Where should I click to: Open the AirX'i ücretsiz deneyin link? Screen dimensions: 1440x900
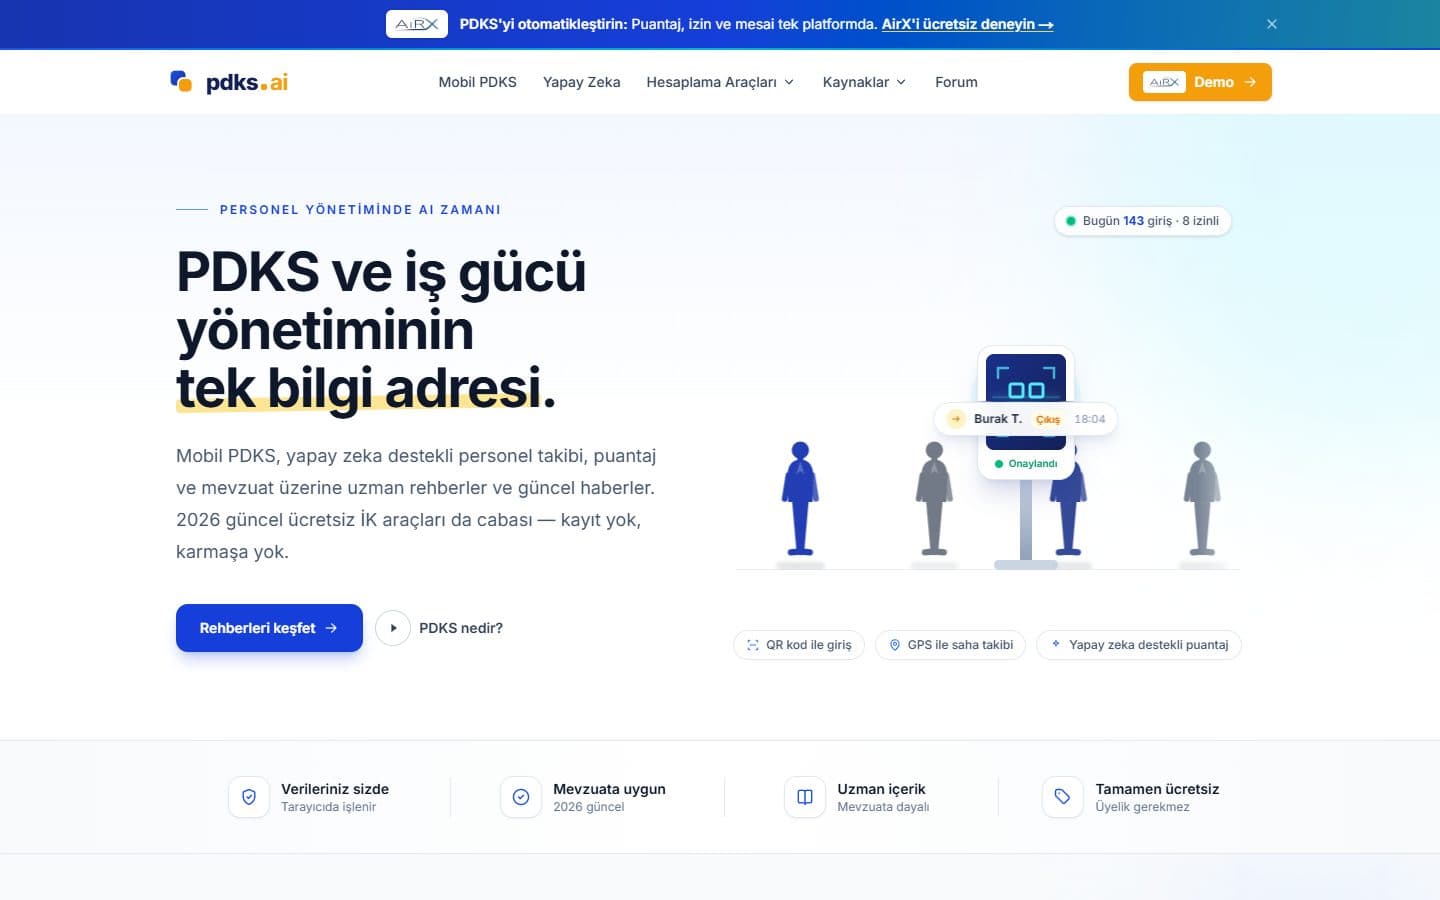click(967, 24)
